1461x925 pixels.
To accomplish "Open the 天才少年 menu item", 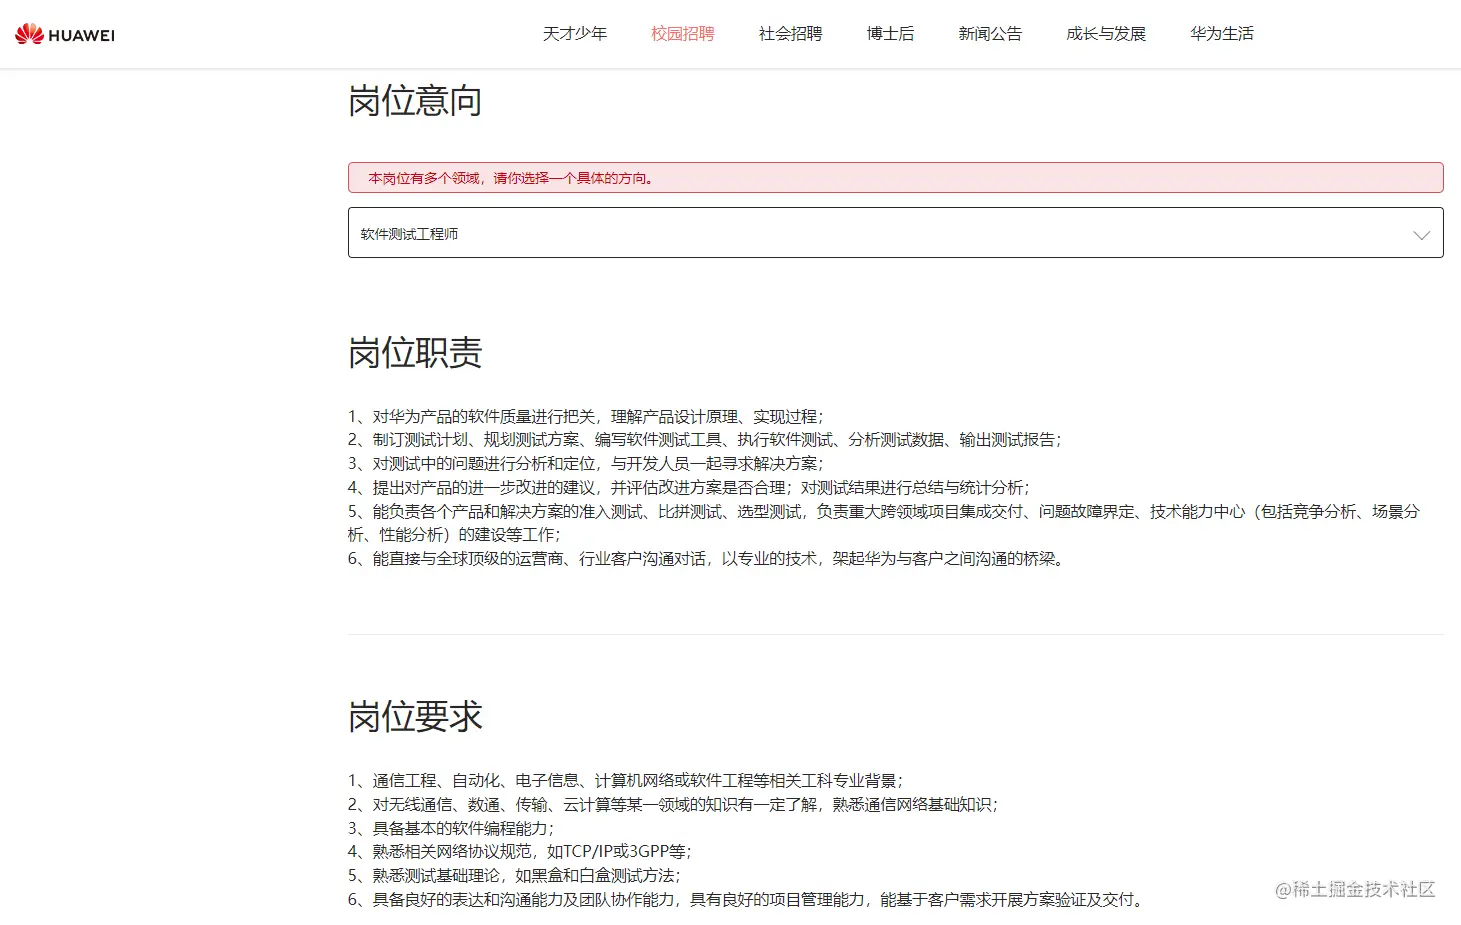I will click(575, 34).
